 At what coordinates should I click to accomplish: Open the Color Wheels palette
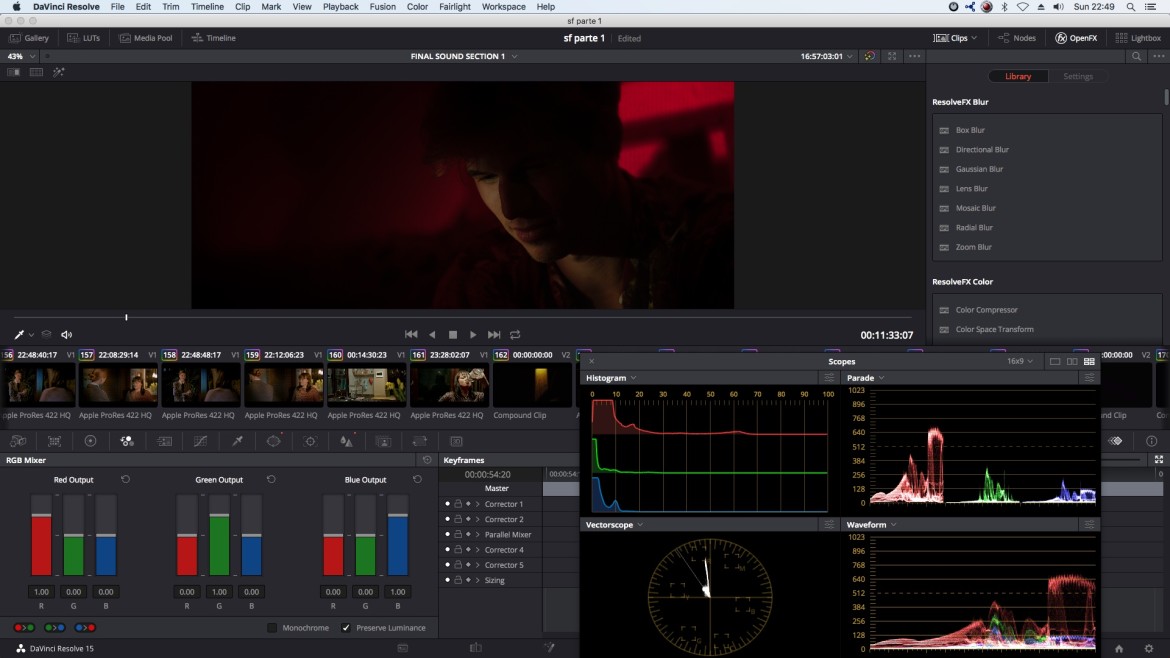(90, 441)
